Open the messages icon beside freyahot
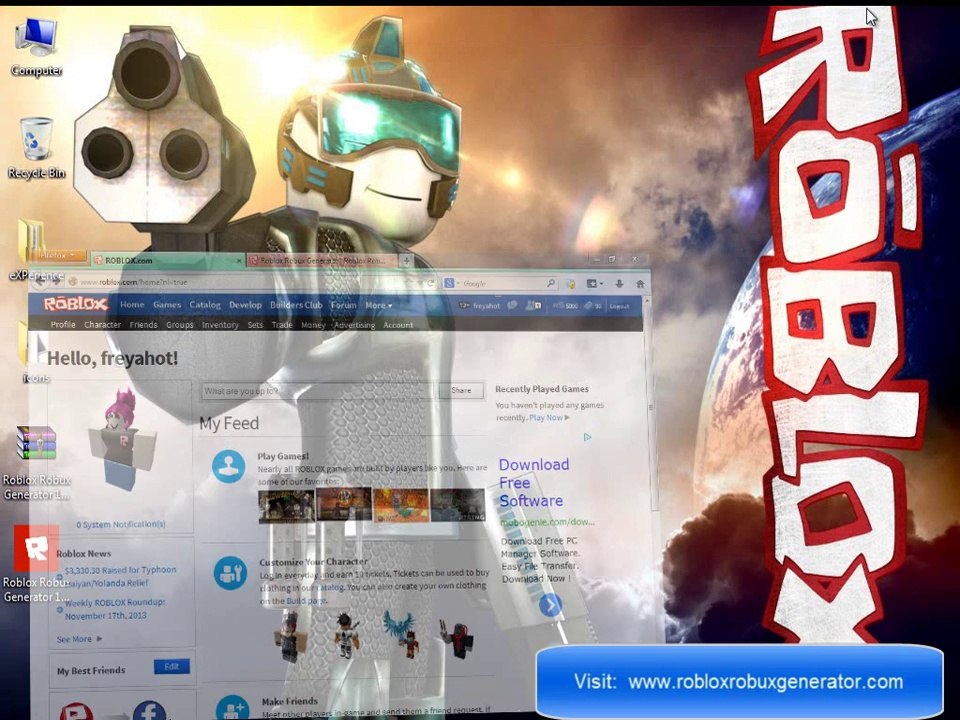The width and height of the screenshot is (960, 720). pos(512,306)
